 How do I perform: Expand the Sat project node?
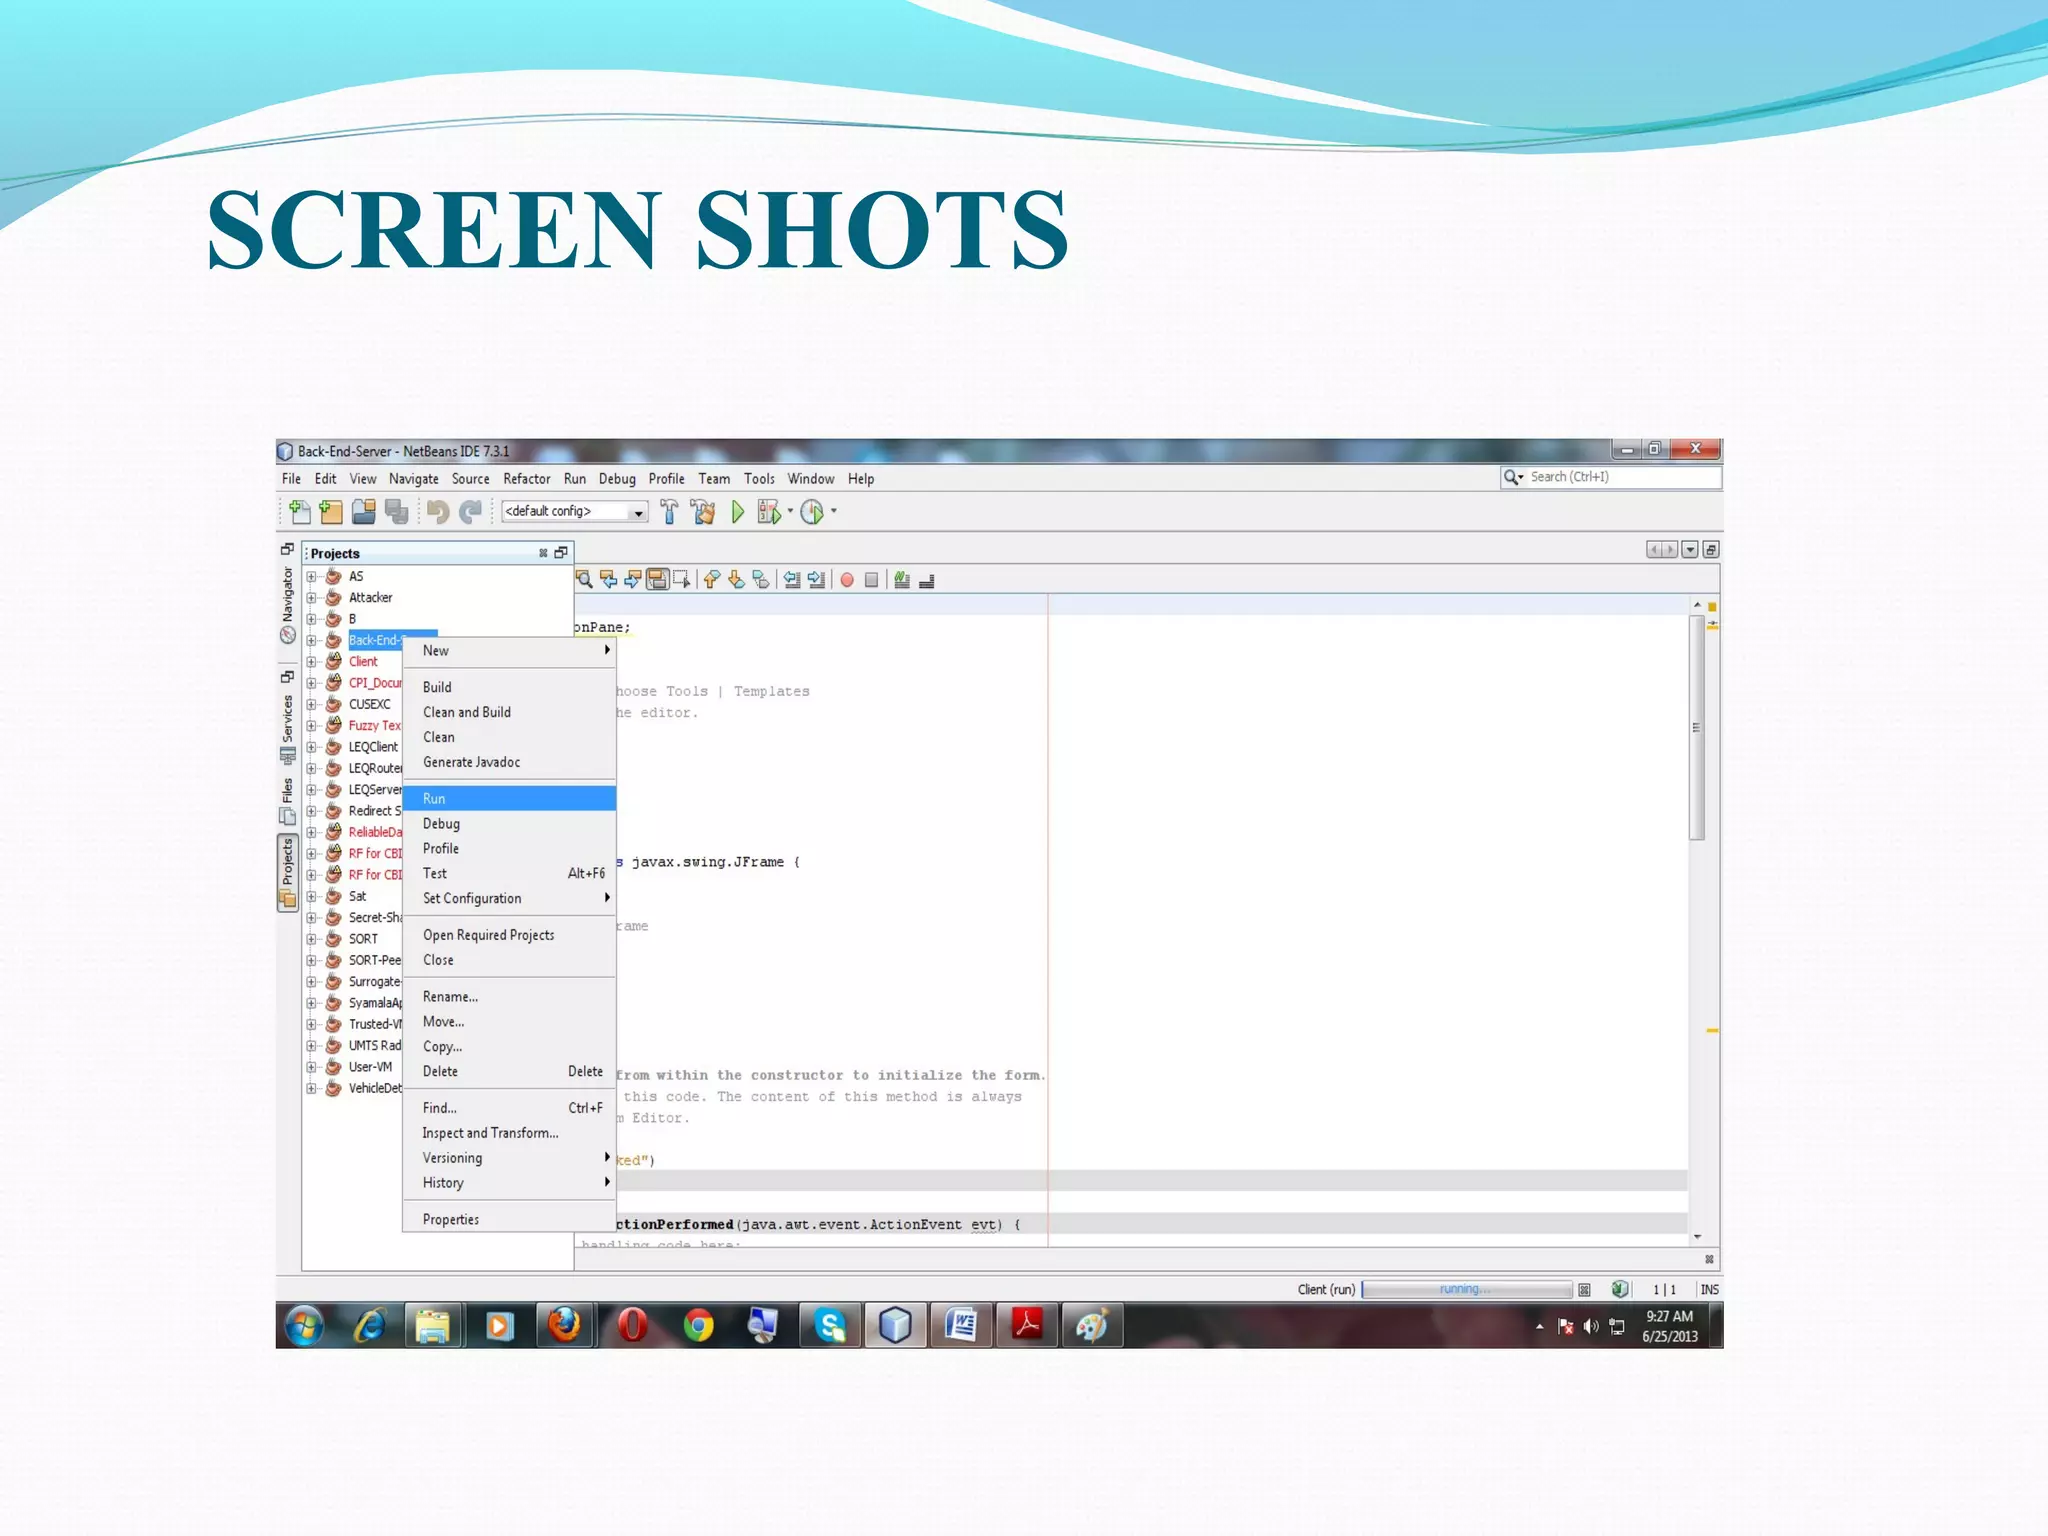(311, 897)
